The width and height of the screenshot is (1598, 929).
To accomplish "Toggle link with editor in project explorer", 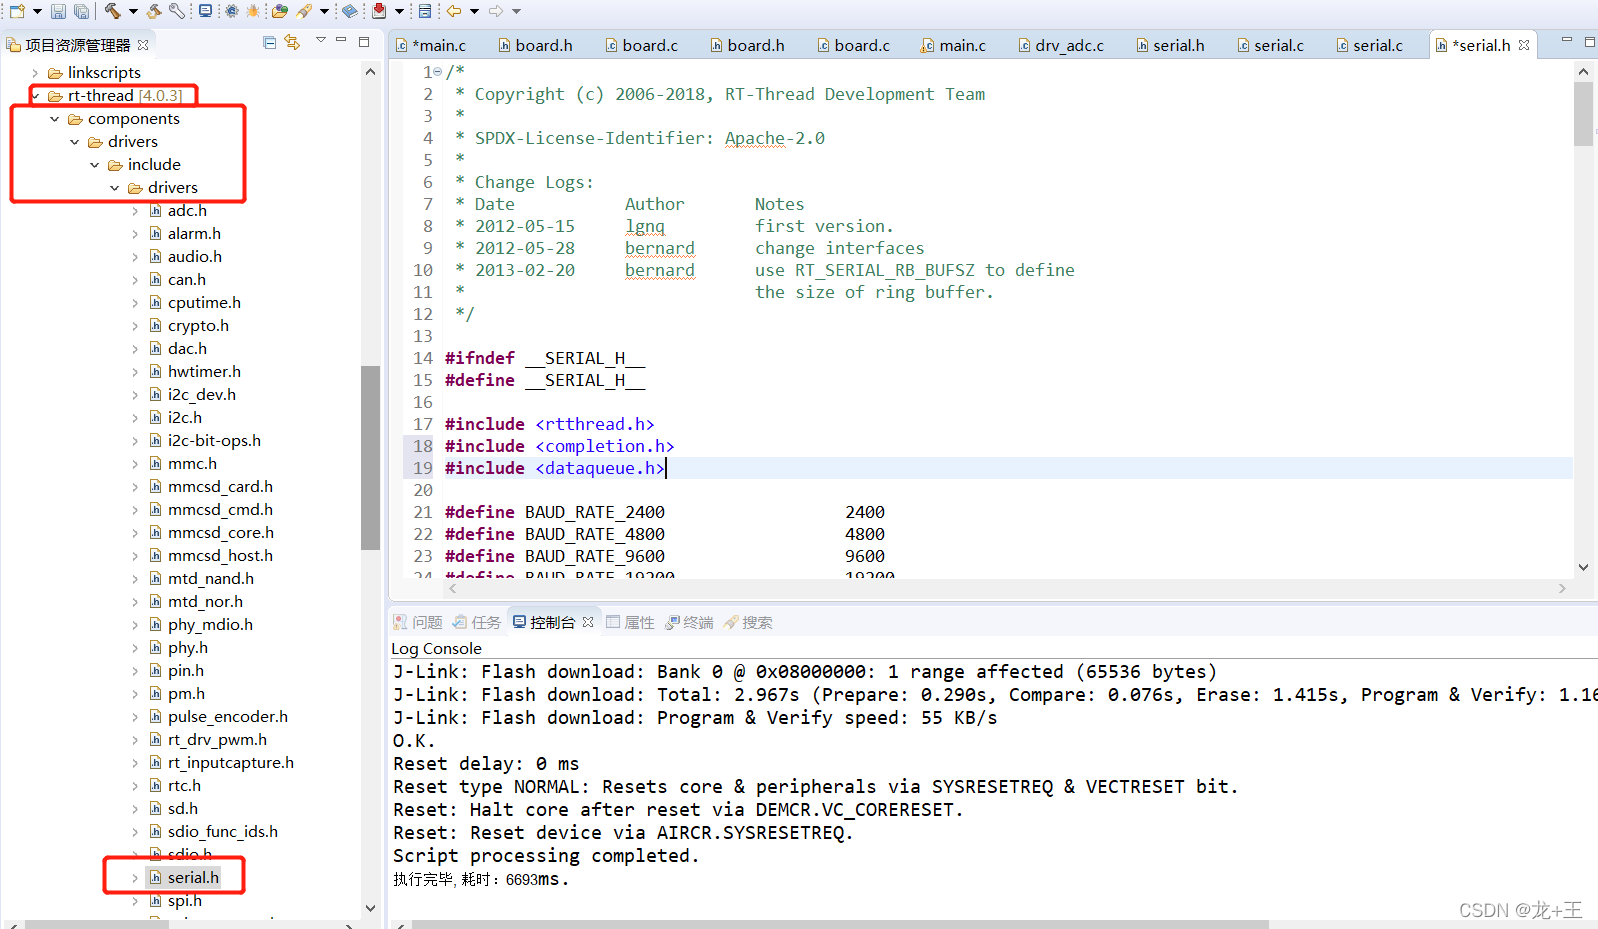I will [x=292, y=42].
